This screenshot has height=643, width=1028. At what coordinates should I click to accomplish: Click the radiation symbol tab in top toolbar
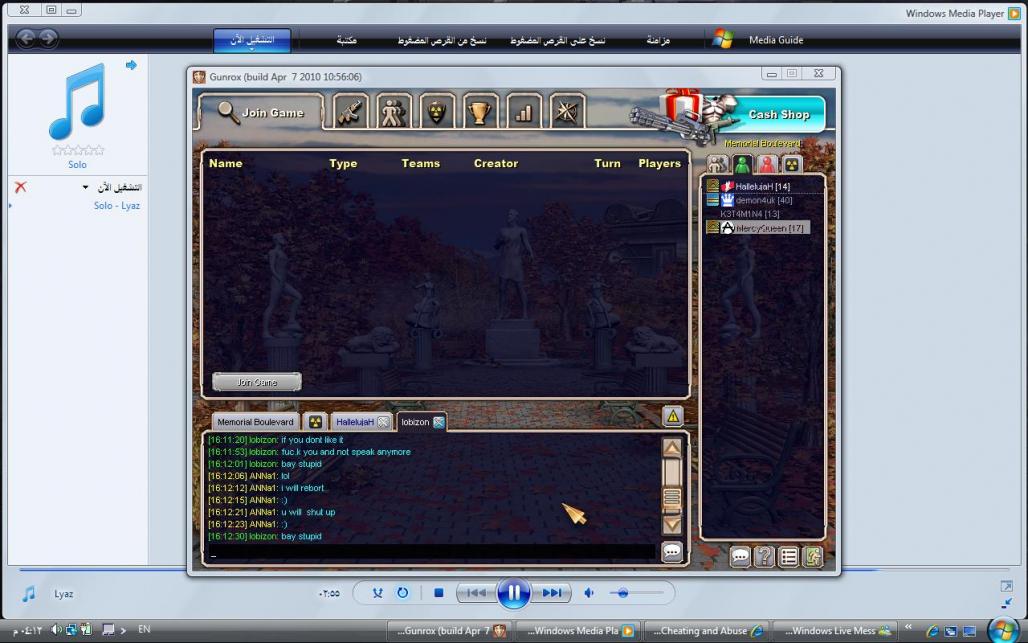[437, 112]
